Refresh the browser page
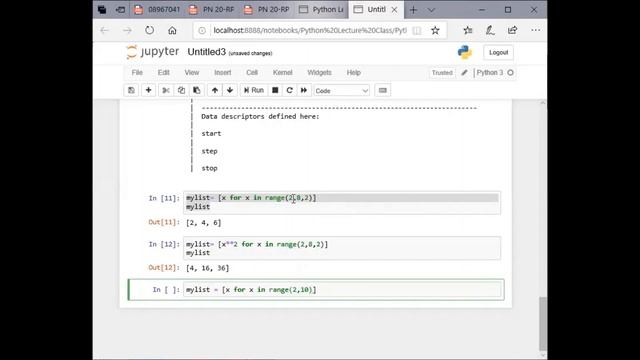This screenshot has width=640, height=360. pos(150,30)
